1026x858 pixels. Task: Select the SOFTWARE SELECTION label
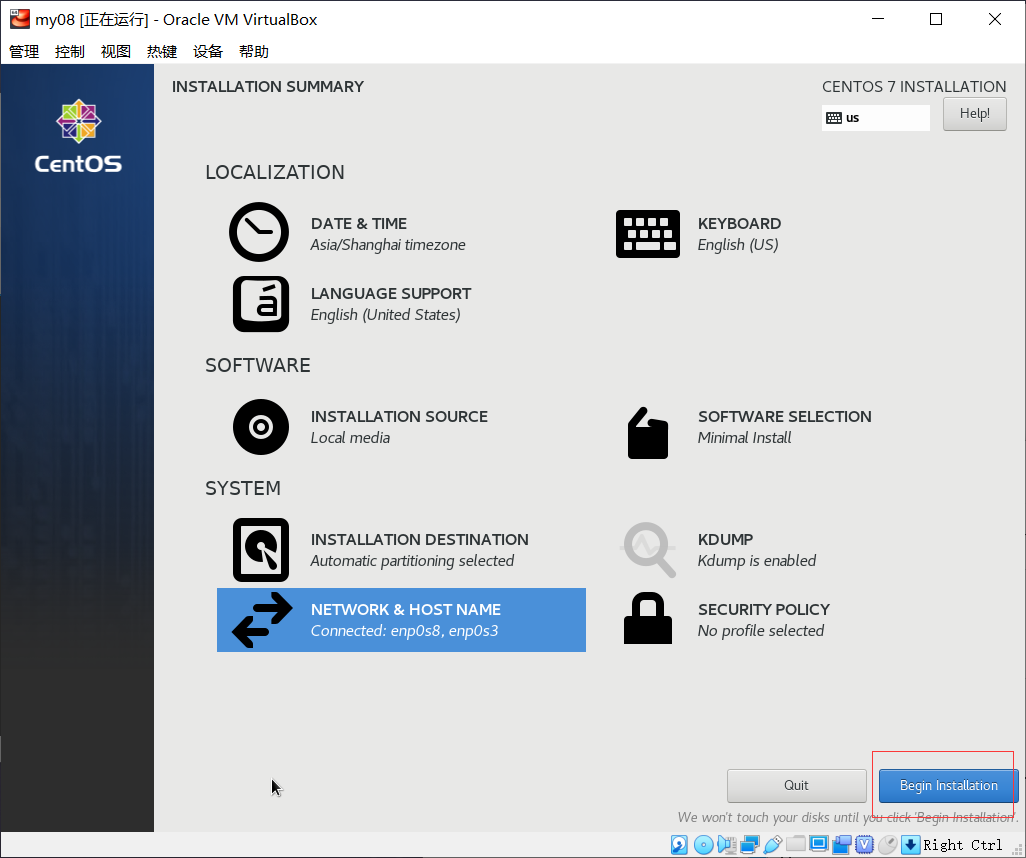pyautogui.click(x=785, y=417)
